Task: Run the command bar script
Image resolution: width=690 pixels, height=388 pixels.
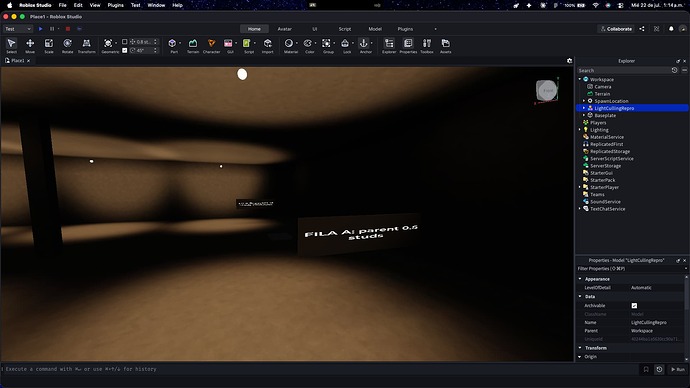Action: coord(677,370)
